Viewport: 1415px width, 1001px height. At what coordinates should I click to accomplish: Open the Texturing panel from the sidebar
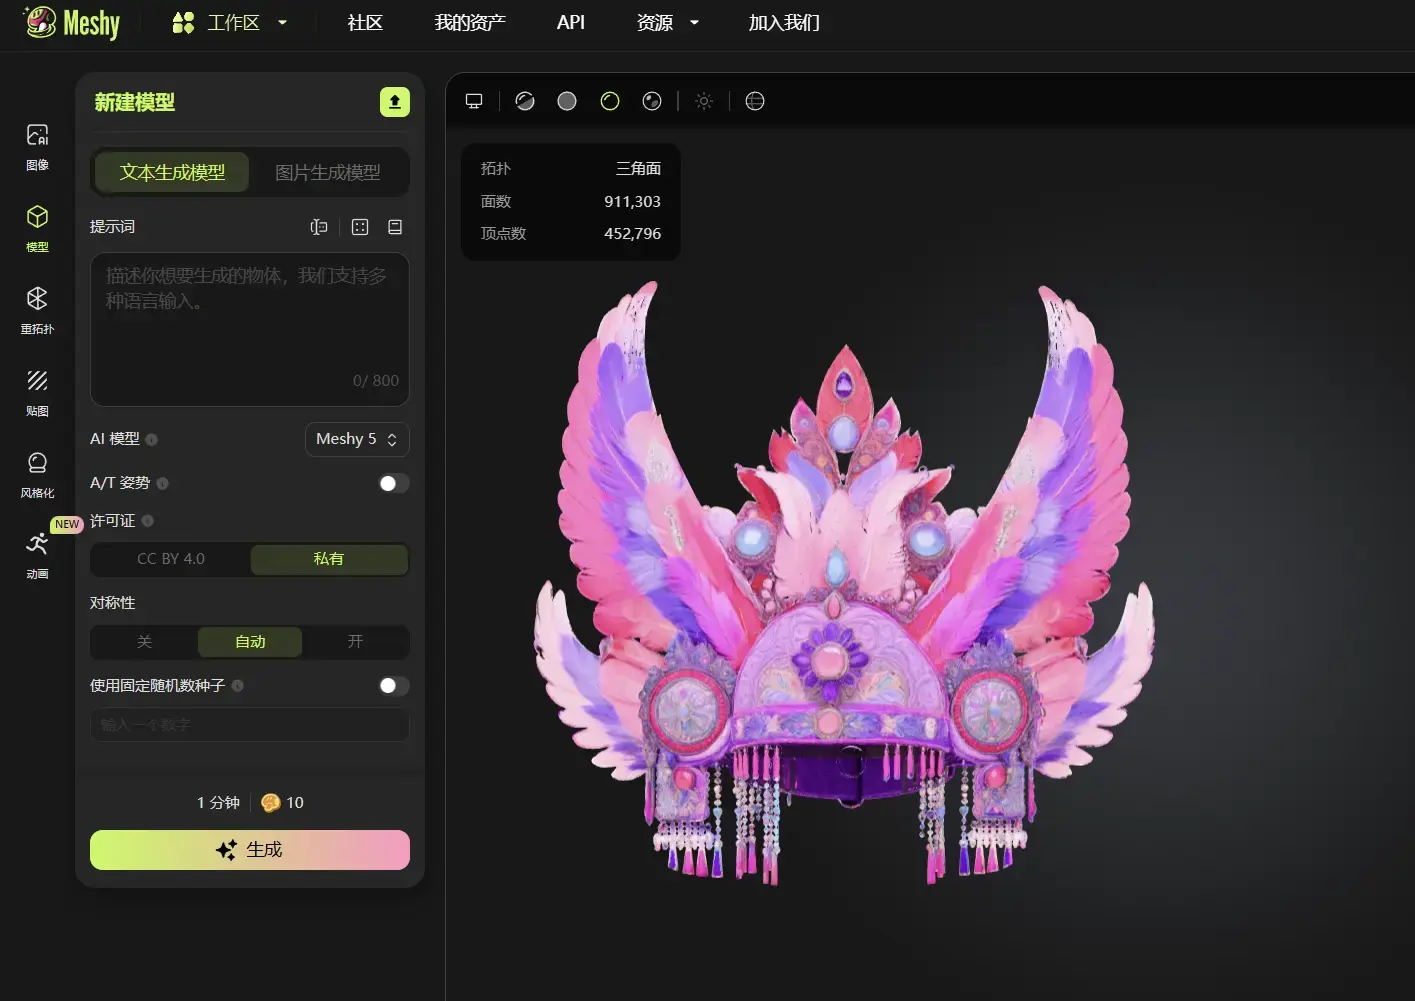(x=37, y=390)
